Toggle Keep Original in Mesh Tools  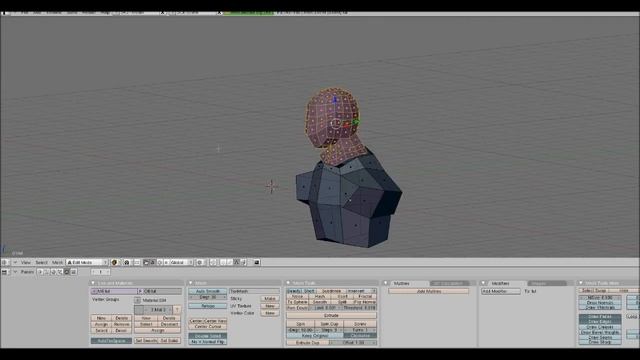point(315,336)
